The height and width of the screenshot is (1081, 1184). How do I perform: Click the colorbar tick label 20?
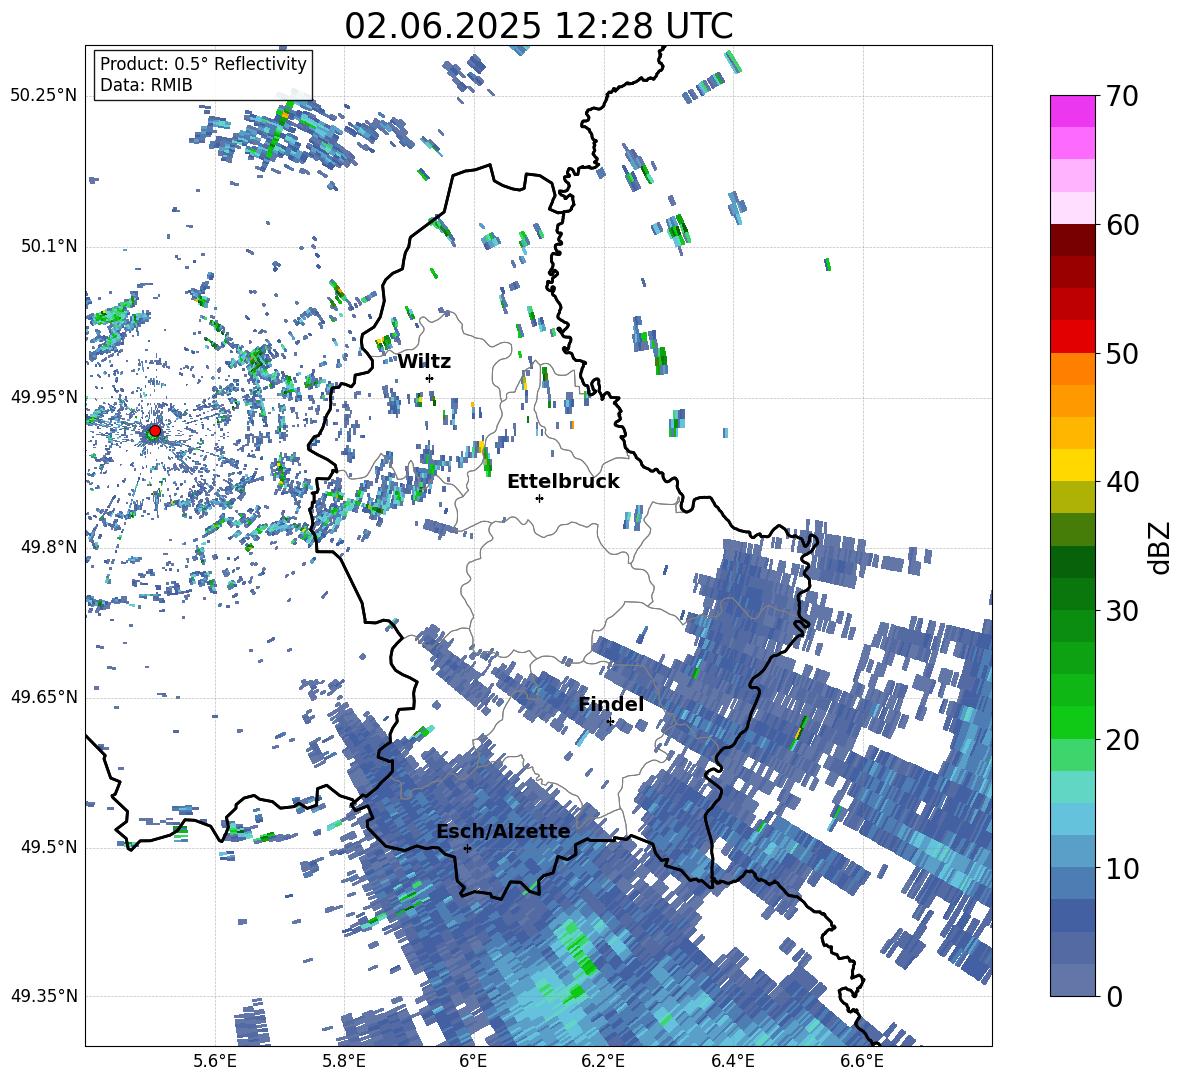coord(1122,739)
